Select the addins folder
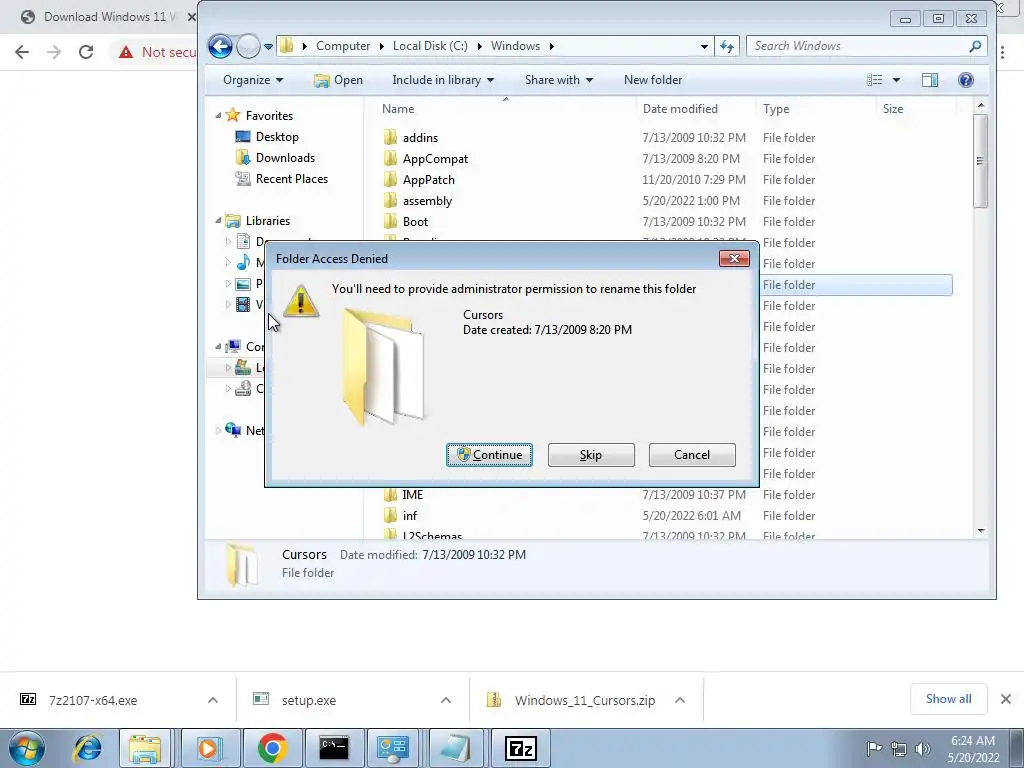Image resolution: width=1024 pixels, height=768 pixels. 420,138
